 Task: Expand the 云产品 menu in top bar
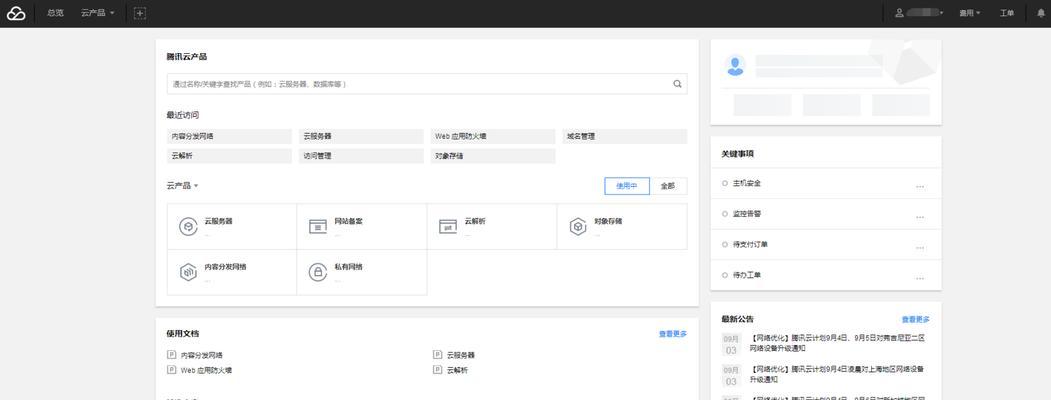(97, 13)
